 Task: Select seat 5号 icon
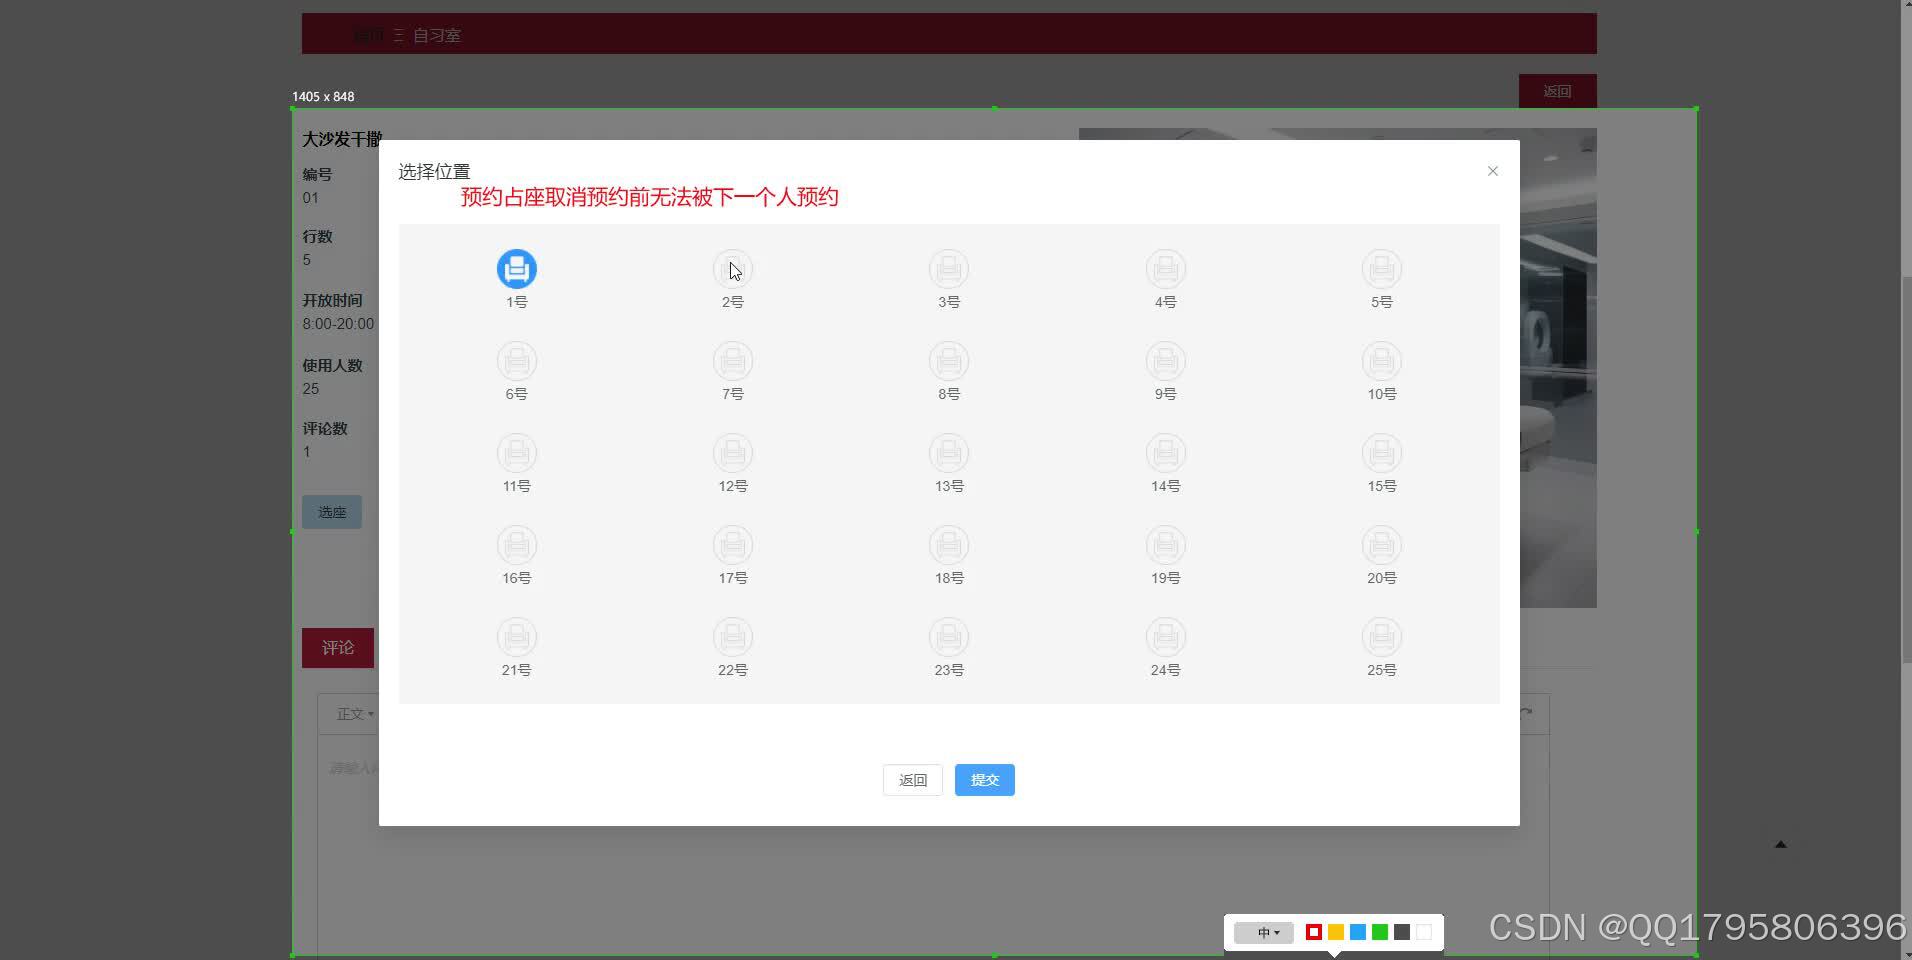coord(1381,268)
